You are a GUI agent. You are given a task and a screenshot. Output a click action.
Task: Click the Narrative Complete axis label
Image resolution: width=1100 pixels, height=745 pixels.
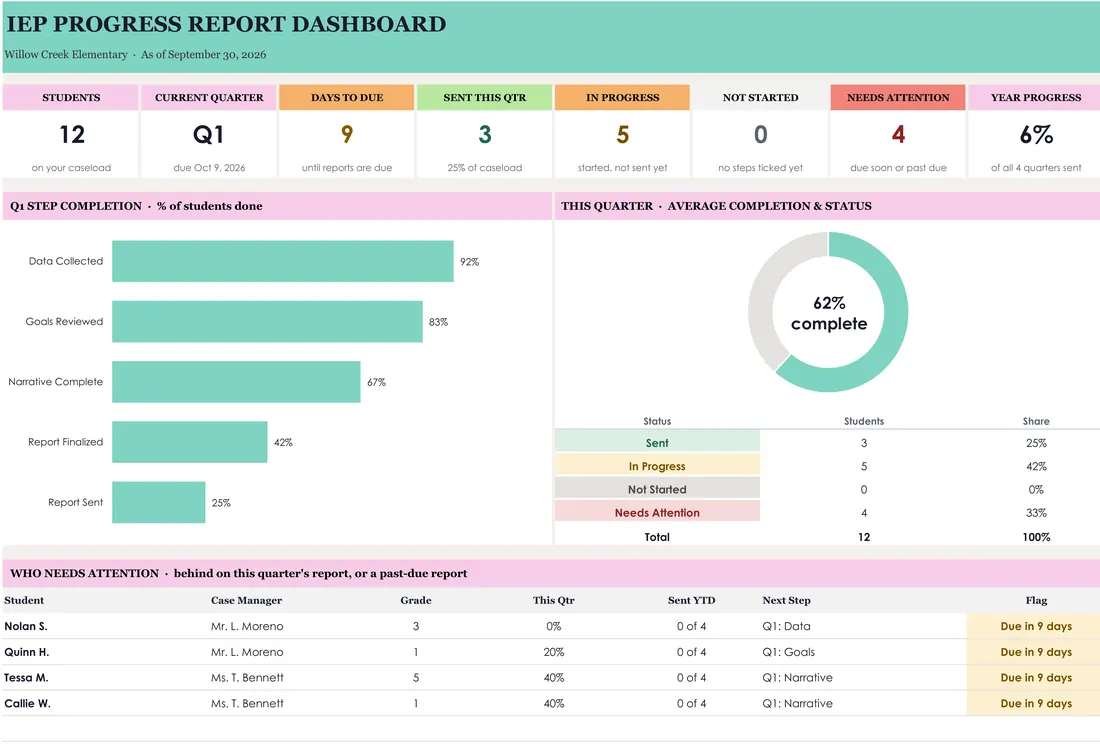point(55,382)
